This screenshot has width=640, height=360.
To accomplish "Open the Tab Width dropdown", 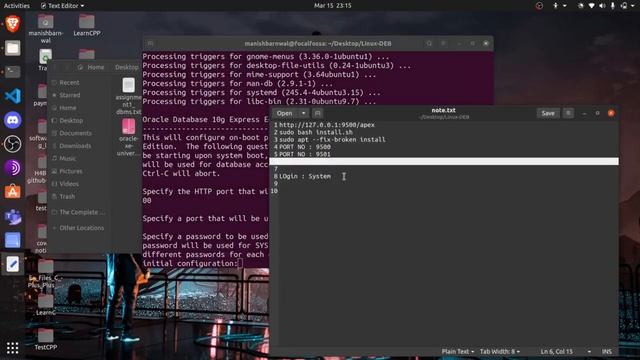I will (x=500, y=351).
